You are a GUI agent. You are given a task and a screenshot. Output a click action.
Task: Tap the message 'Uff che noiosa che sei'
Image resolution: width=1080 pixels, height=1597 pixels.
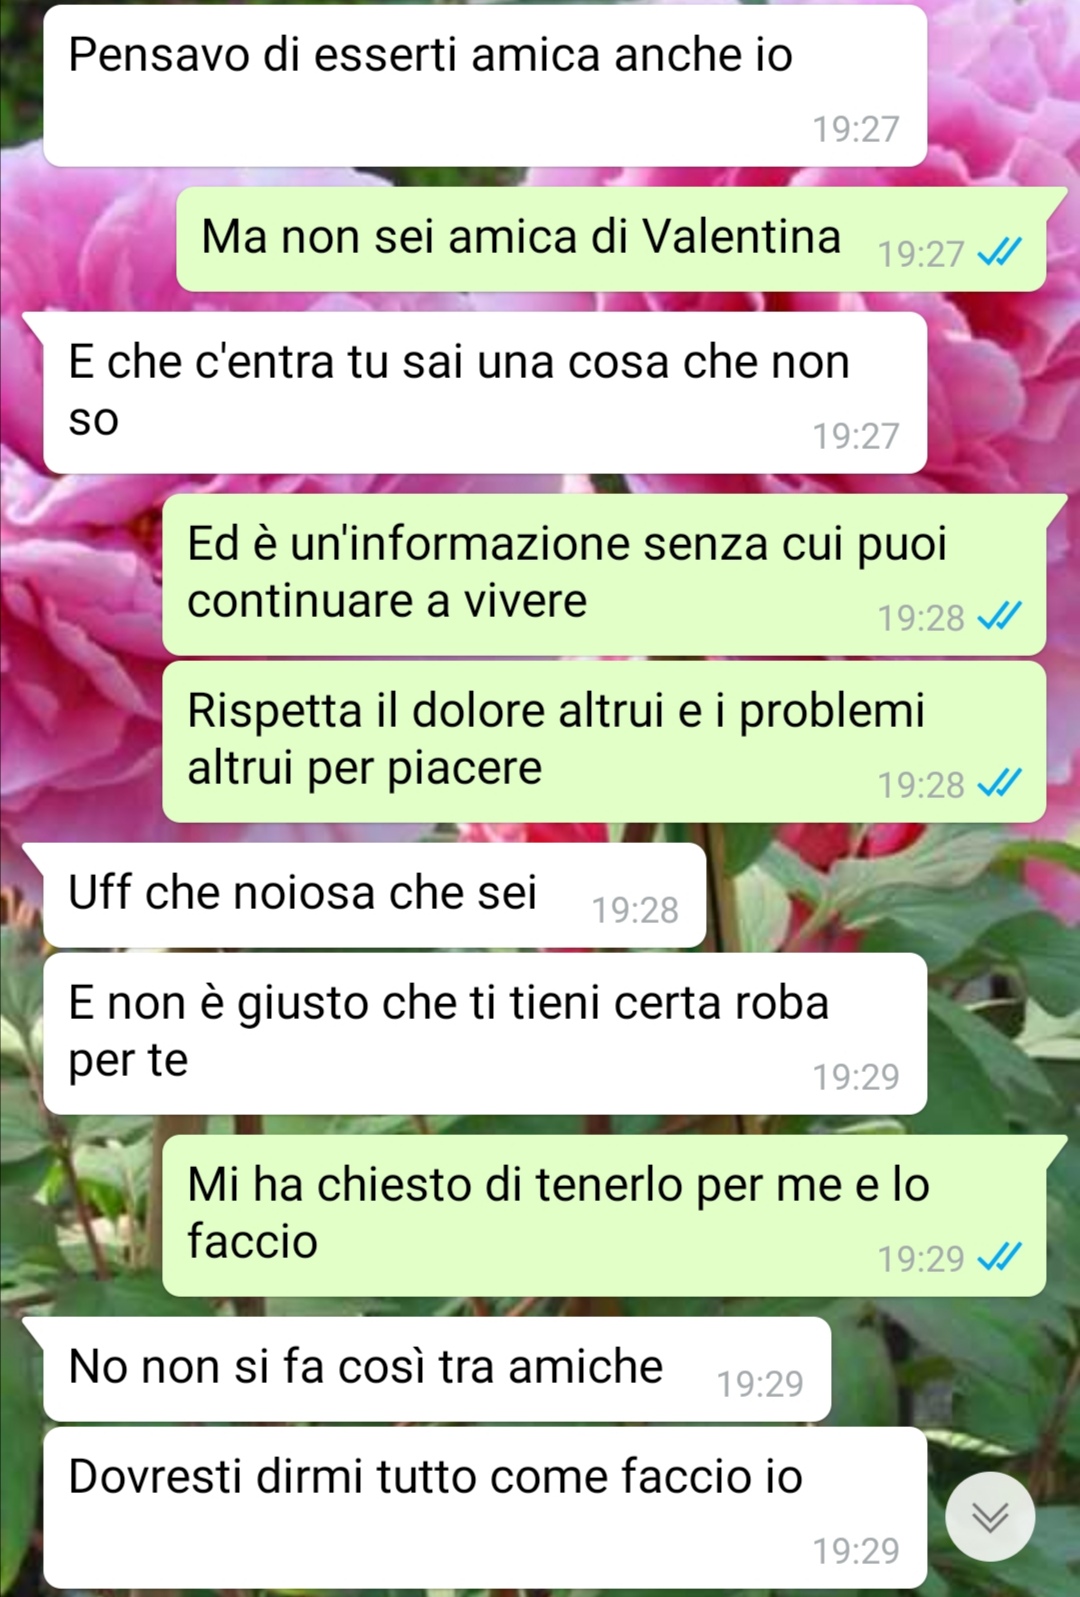coord(375,895)
